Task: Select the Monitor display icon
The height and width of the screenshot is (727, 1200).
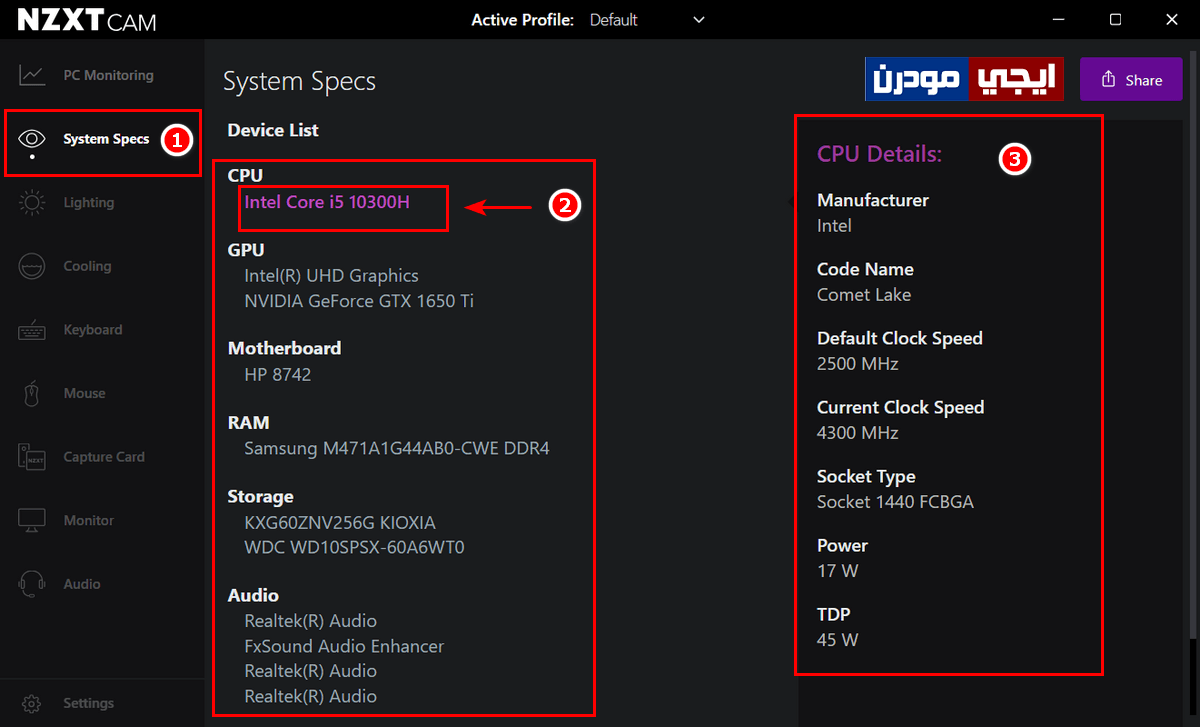Action: click(x=32, y=520)
